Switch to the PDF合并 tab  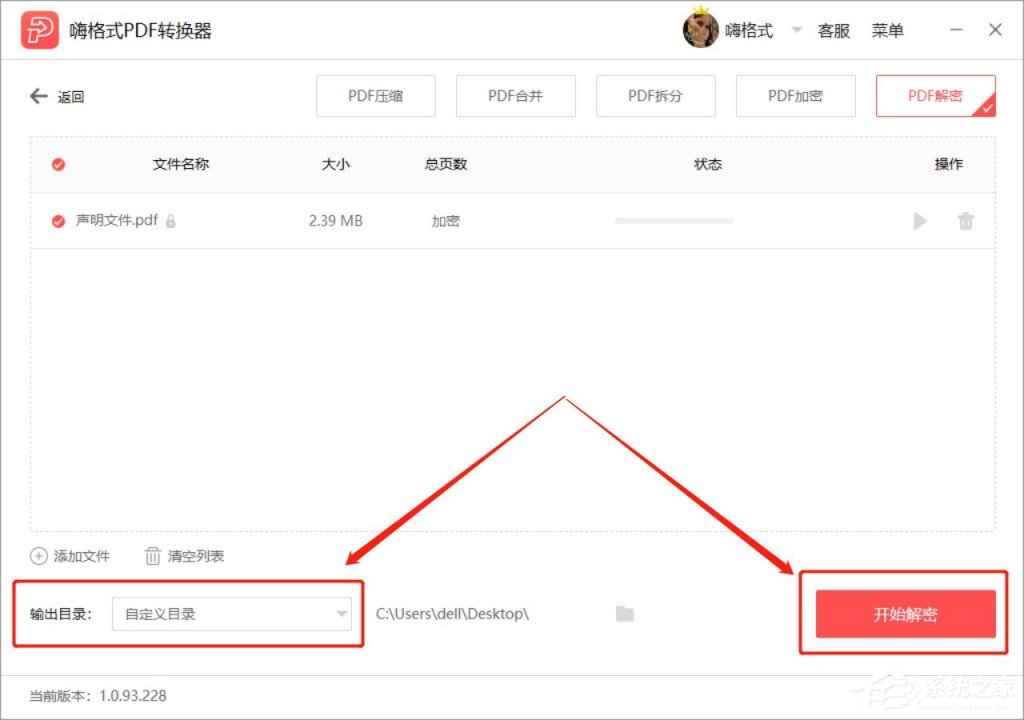pos(515,96)
